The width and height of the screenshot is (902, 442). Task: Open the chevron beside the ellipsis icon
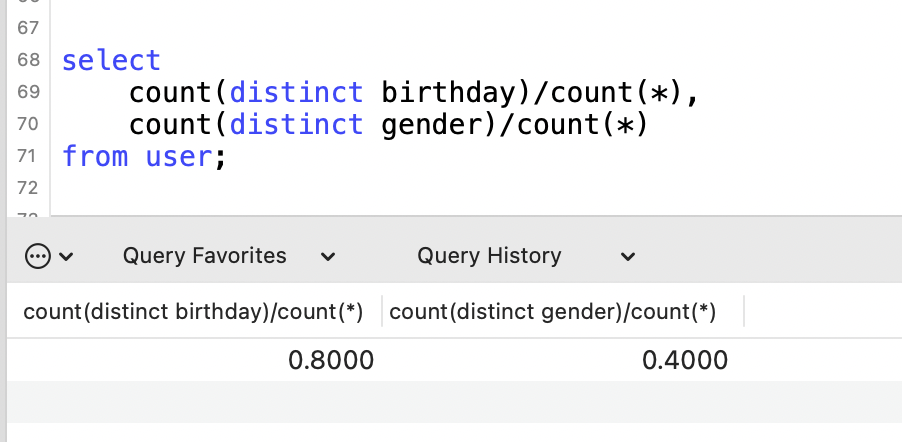click(66, 256)
